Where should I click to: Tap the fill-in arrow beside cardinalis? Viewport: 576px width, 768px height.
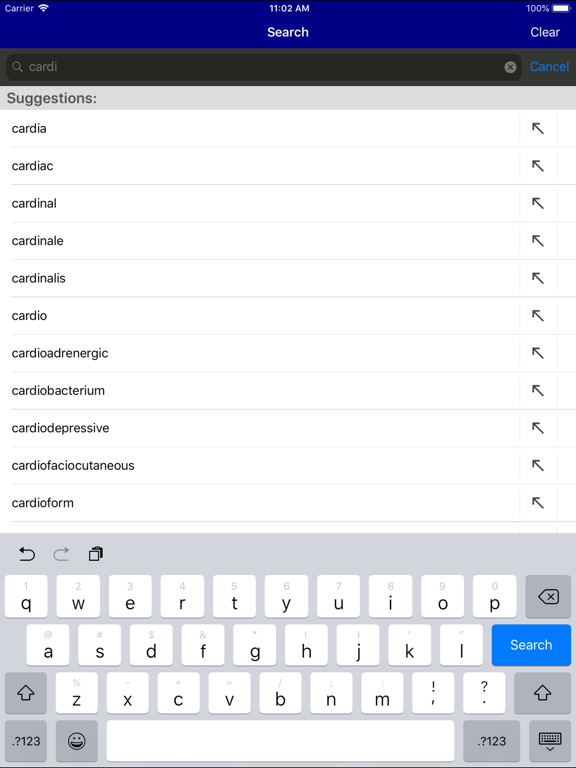(538, 278)
